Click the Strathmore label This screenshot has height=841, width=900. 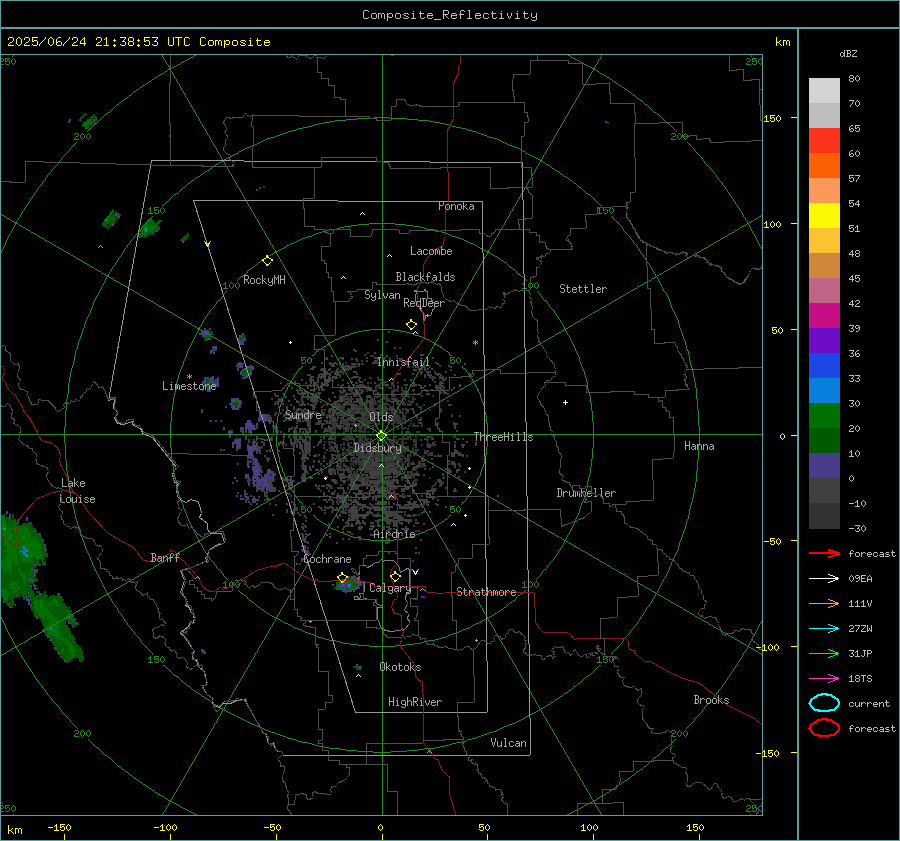click(x=486, y=592)
